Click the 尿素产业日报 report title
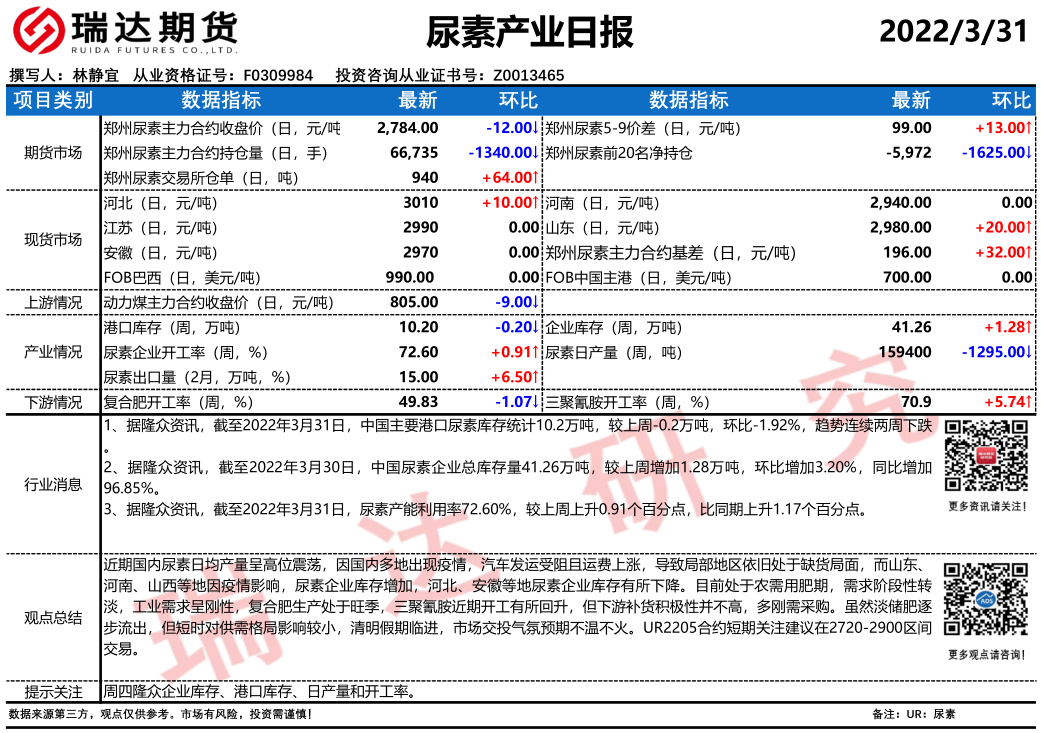The width and height of the screenshot is (1041, 733). pyautogui.click(x=530, y=33)
